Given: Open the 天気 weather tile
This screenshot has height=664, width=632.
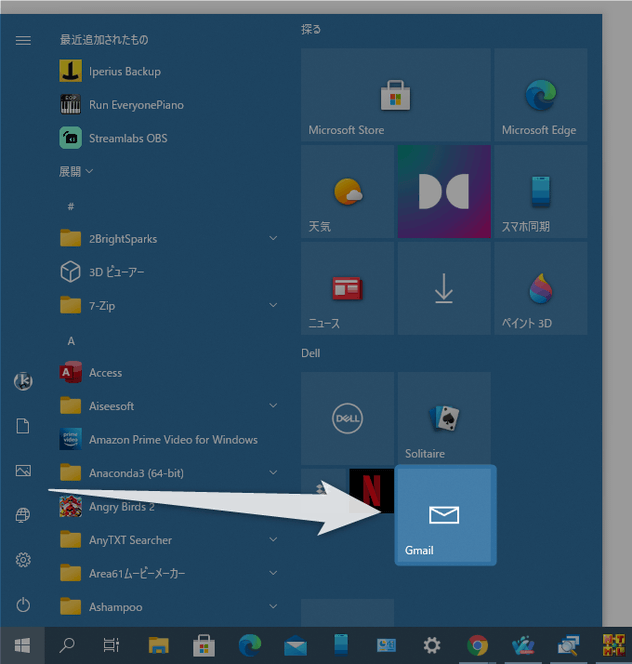Looking at the screenshot, I should pos(347,191).
